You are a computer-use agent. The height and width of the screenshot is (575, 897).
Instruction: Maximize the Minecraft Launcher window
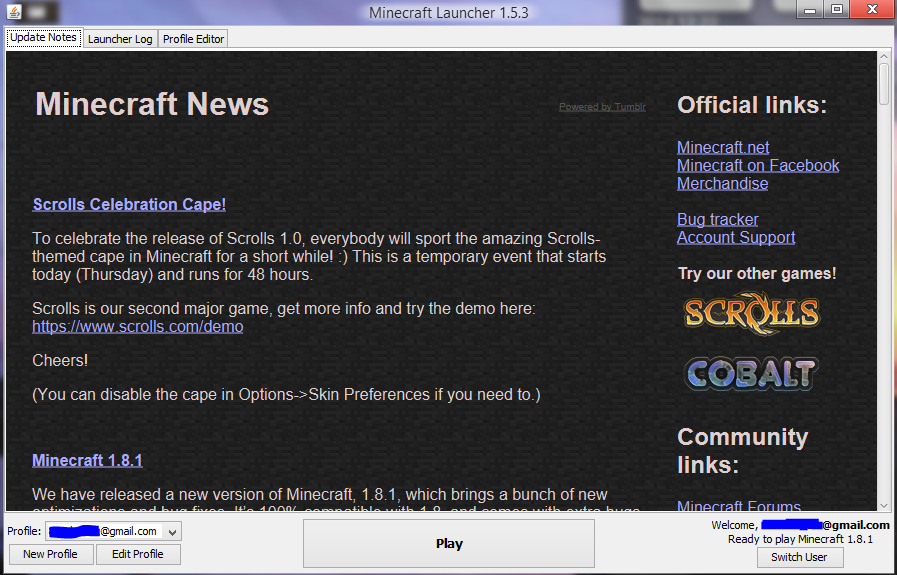point(837,9)
